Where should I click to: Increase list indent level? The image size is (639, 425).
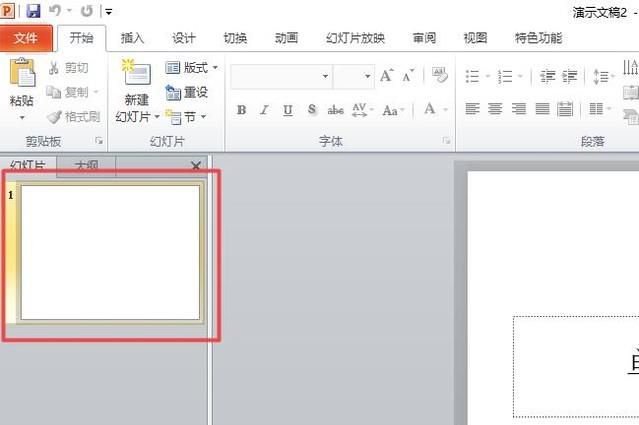[x=569, y=76]
